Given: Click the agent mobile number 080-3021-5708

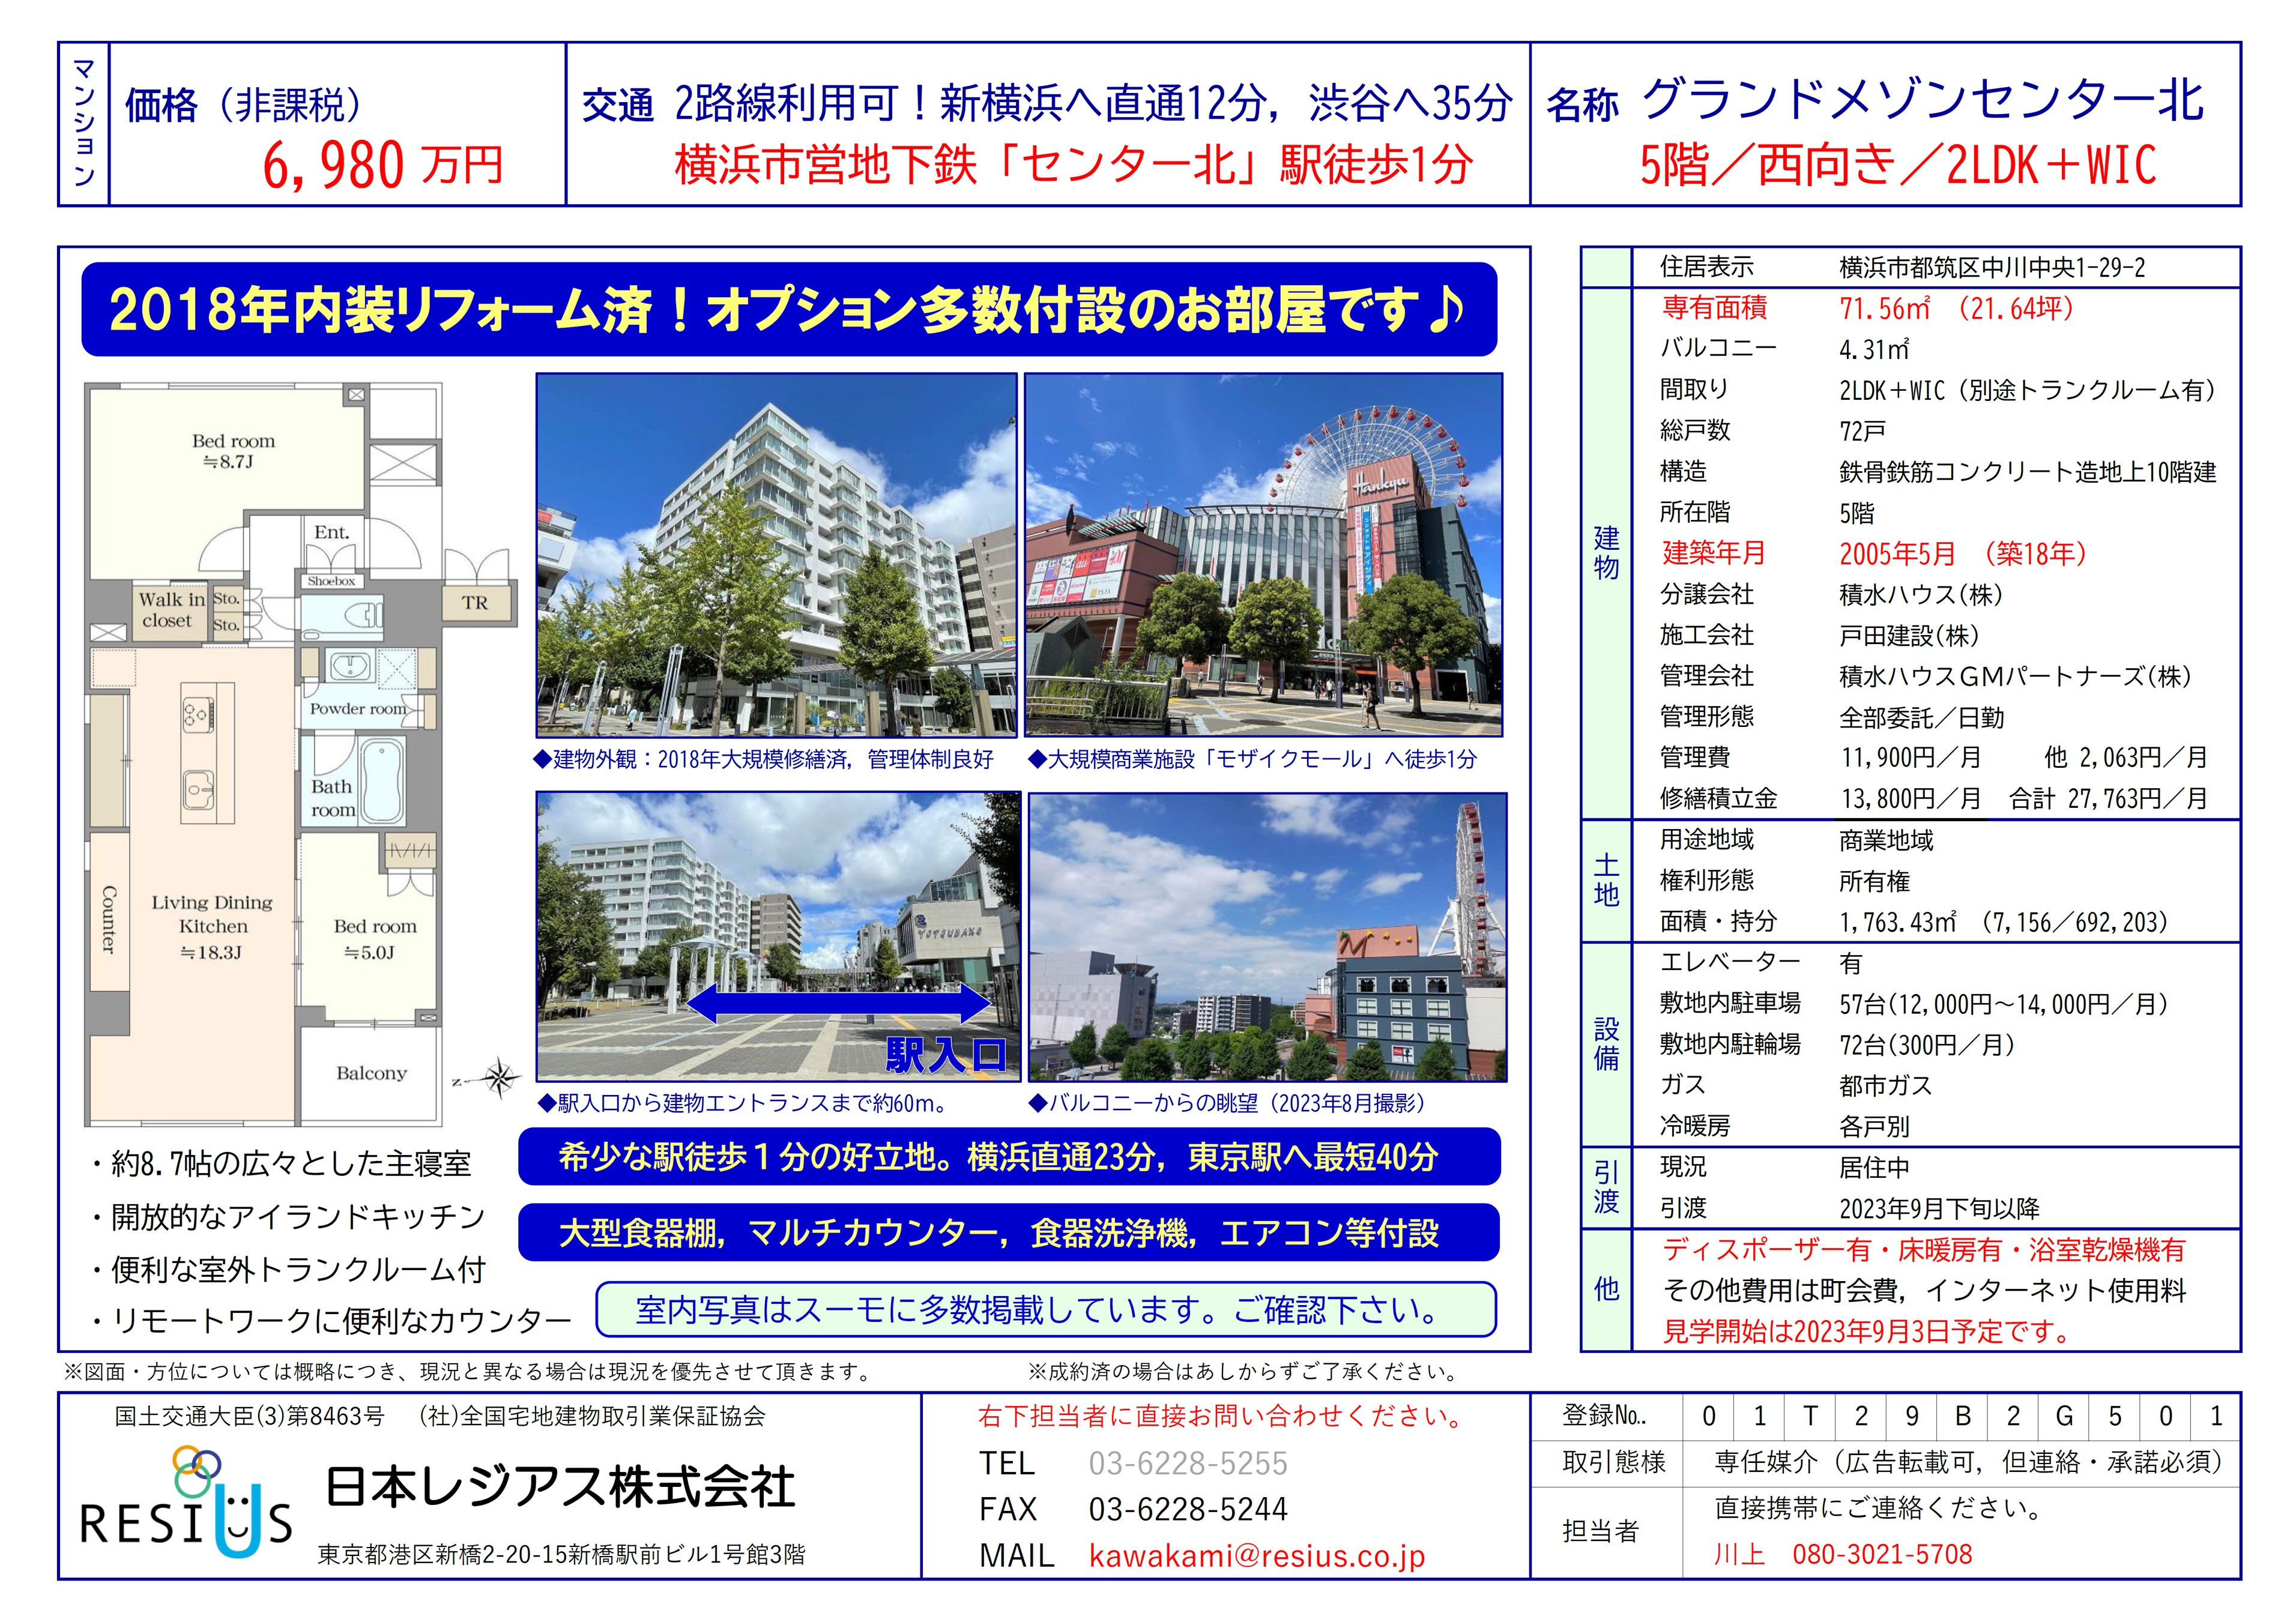Looking at the screenshot, I should click(x=1882, y=1554).
